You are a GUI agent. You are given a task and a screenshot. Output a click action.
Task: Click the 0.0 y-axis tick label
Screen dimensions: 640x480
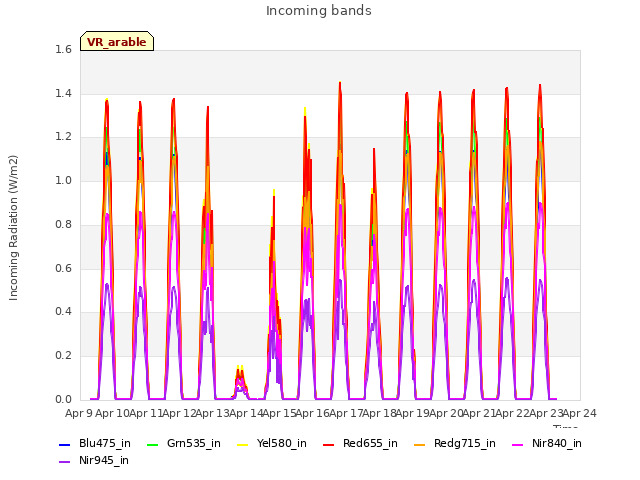coord(63,399)
